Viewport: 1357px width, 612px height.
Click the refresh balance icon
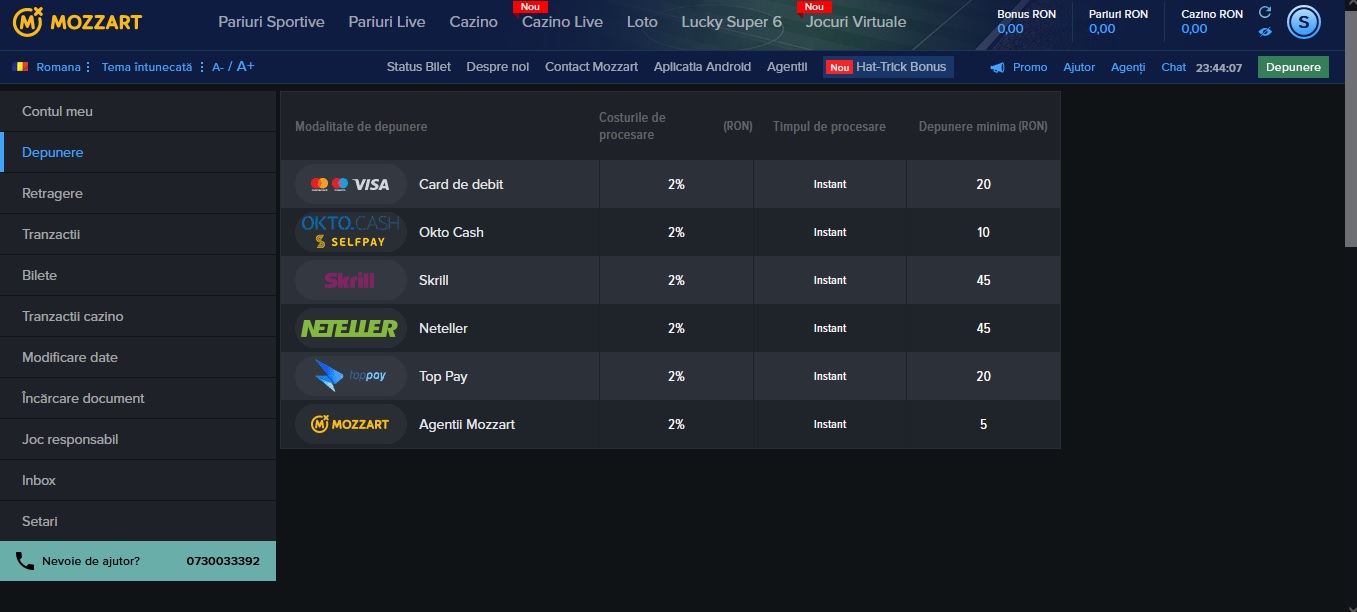(x=1265, y=12)
